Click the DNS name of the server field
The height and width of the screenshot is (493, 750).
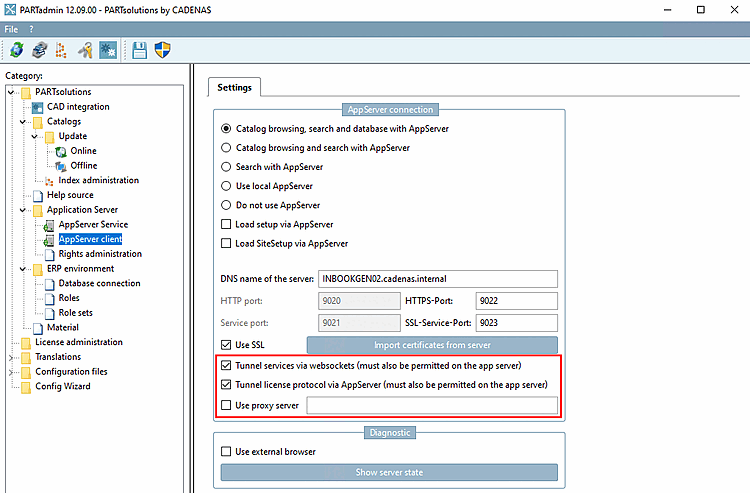437,278
